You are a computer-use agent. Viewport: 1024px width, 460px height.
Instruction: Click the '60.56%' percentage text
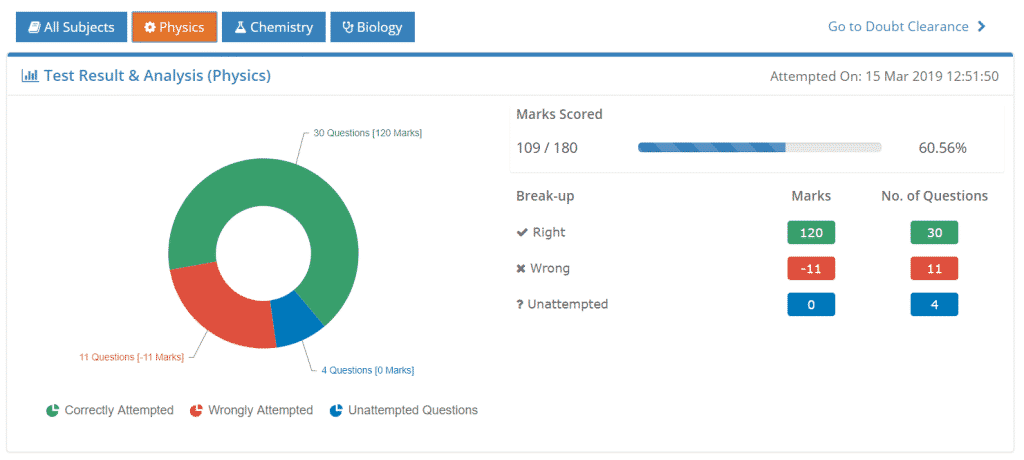tap(942, 148)
